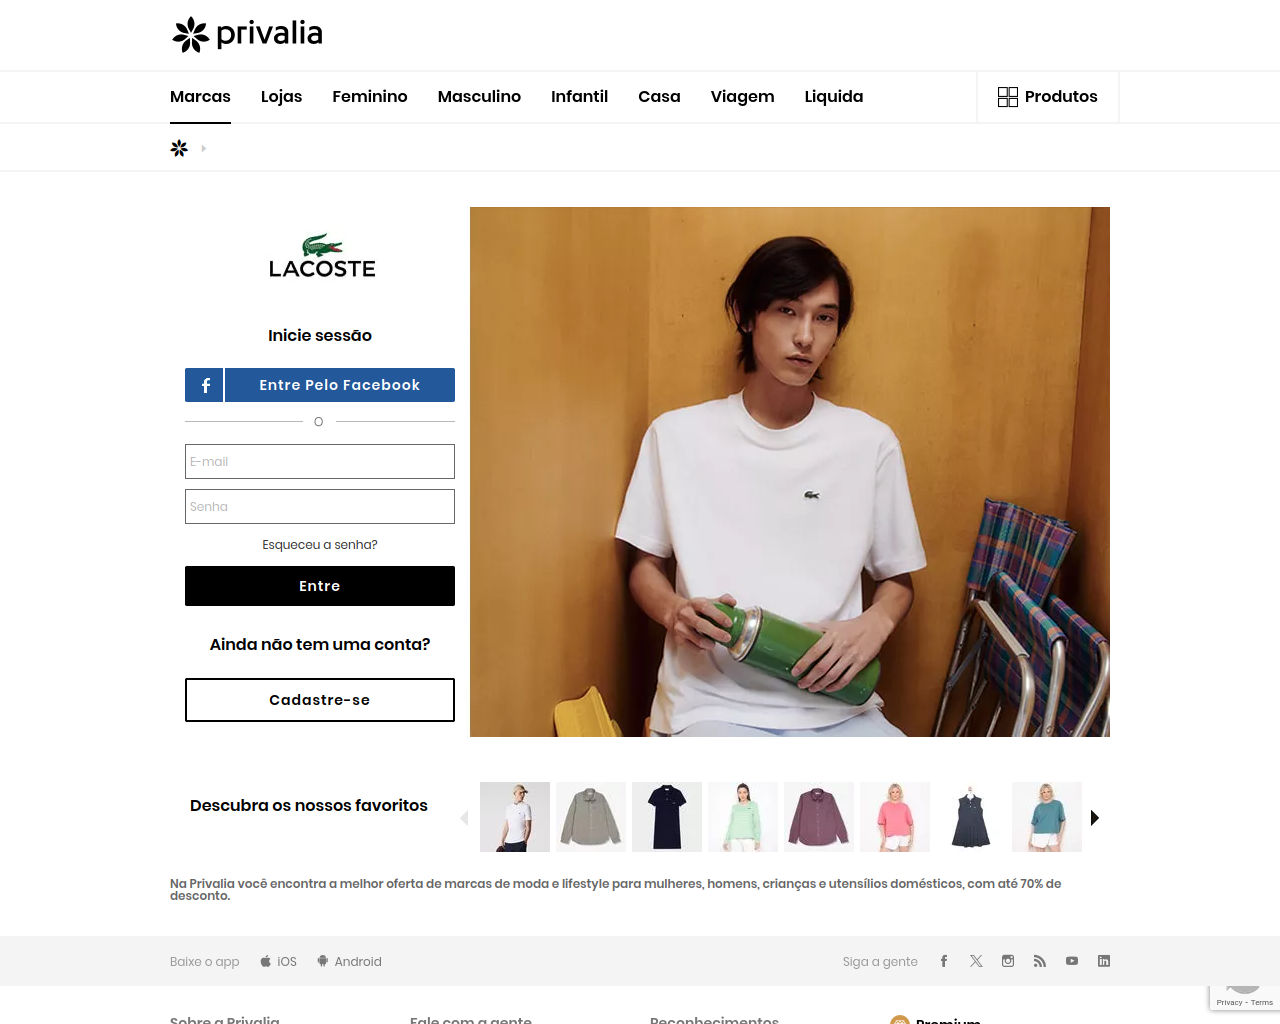Viewport: 1280px width, 1024px height.
Task: Click the flower home breadcrumb icon
Action: (179, 148)
